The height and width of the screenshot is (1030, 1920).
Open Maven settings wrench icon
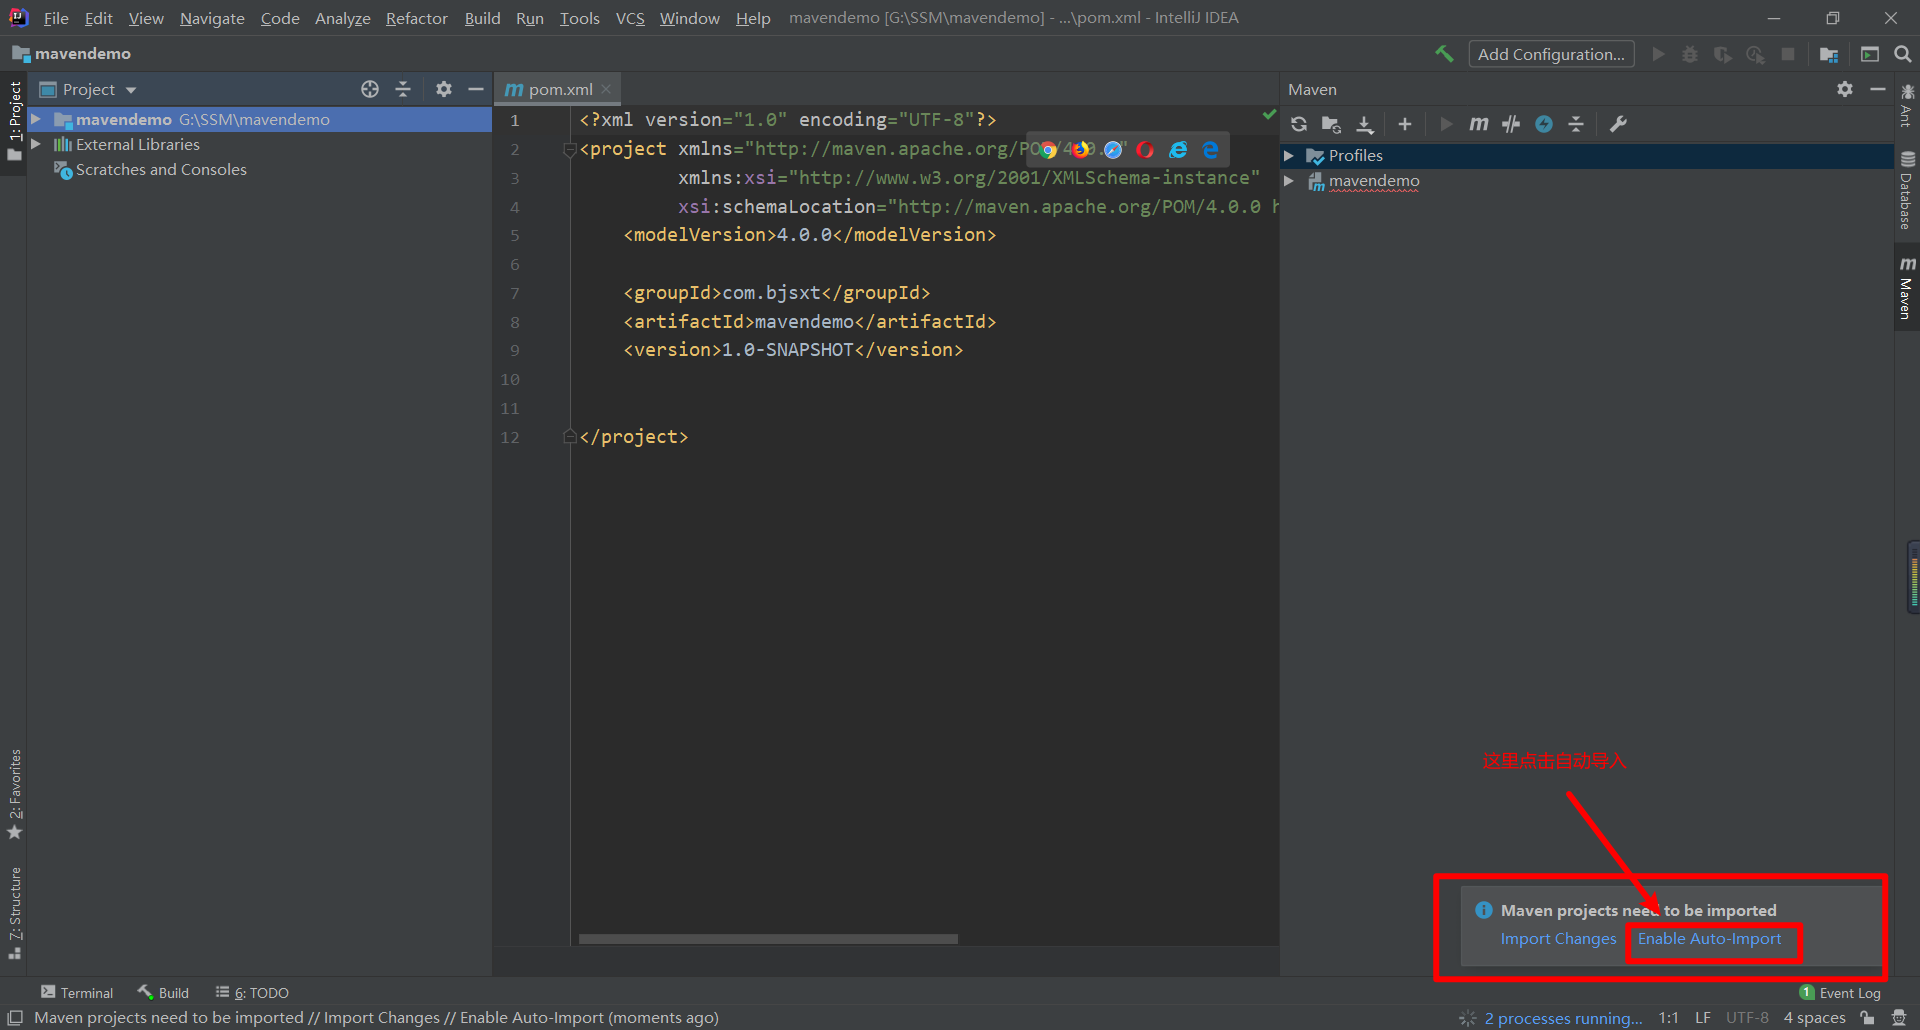tap(1618, 124)
